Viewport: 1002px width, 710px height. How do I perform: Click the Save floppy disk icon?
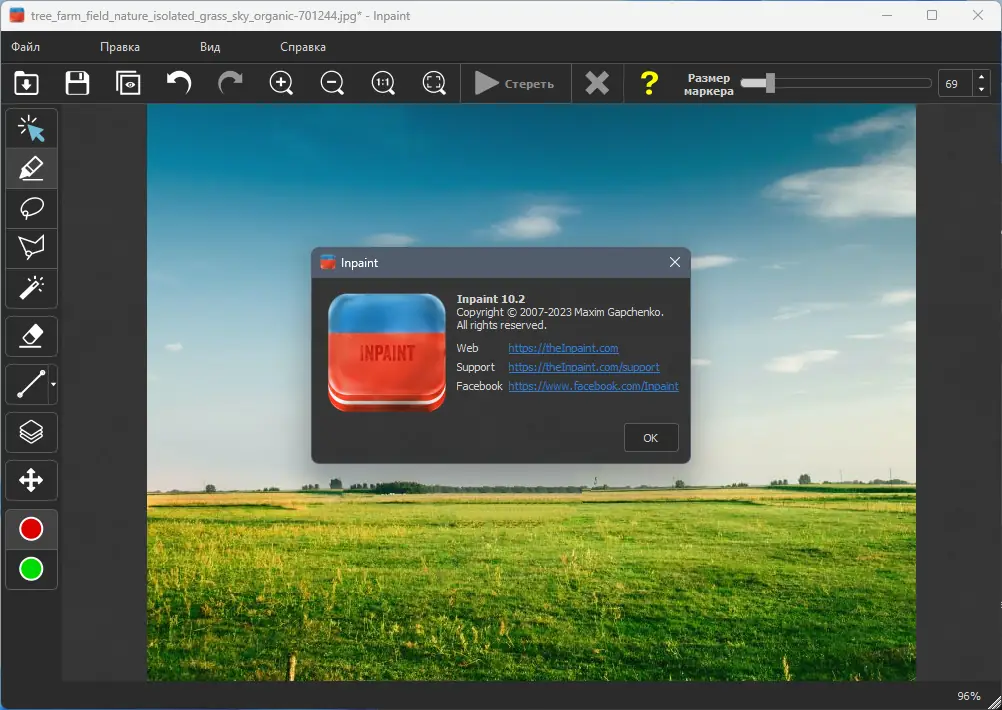pyautogui.click(x=77, y=83)
